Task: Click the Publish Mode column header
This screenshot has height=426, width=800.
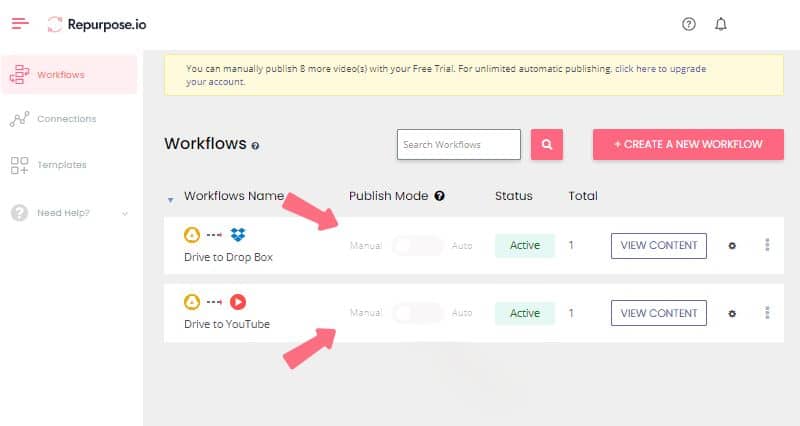Action: [x=388, y=196]
